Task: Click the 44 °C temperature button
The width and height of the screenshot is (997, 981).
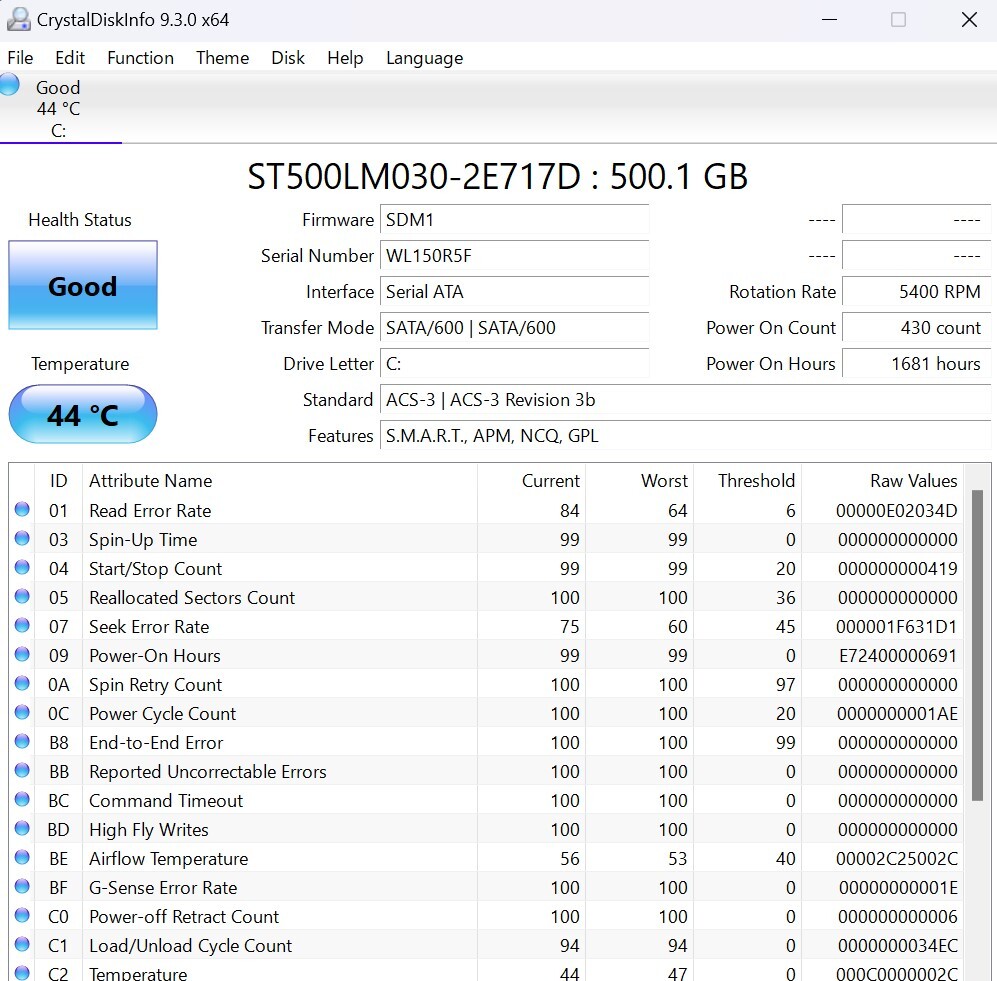Action: [83, 414]
